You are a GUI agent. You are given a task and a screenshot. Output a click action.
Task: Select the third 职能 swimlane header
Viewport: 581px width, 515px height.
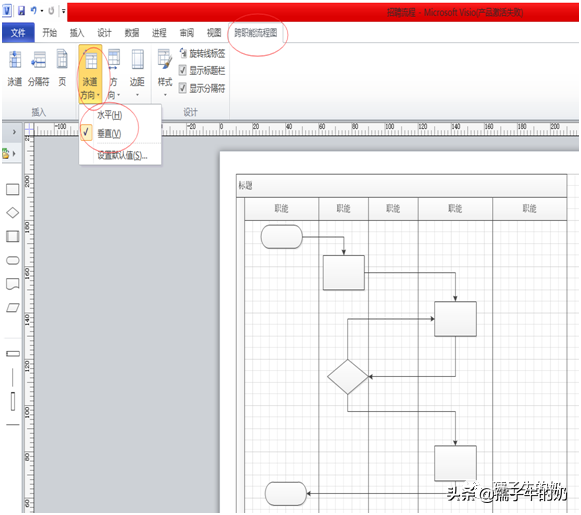(393, 209)
